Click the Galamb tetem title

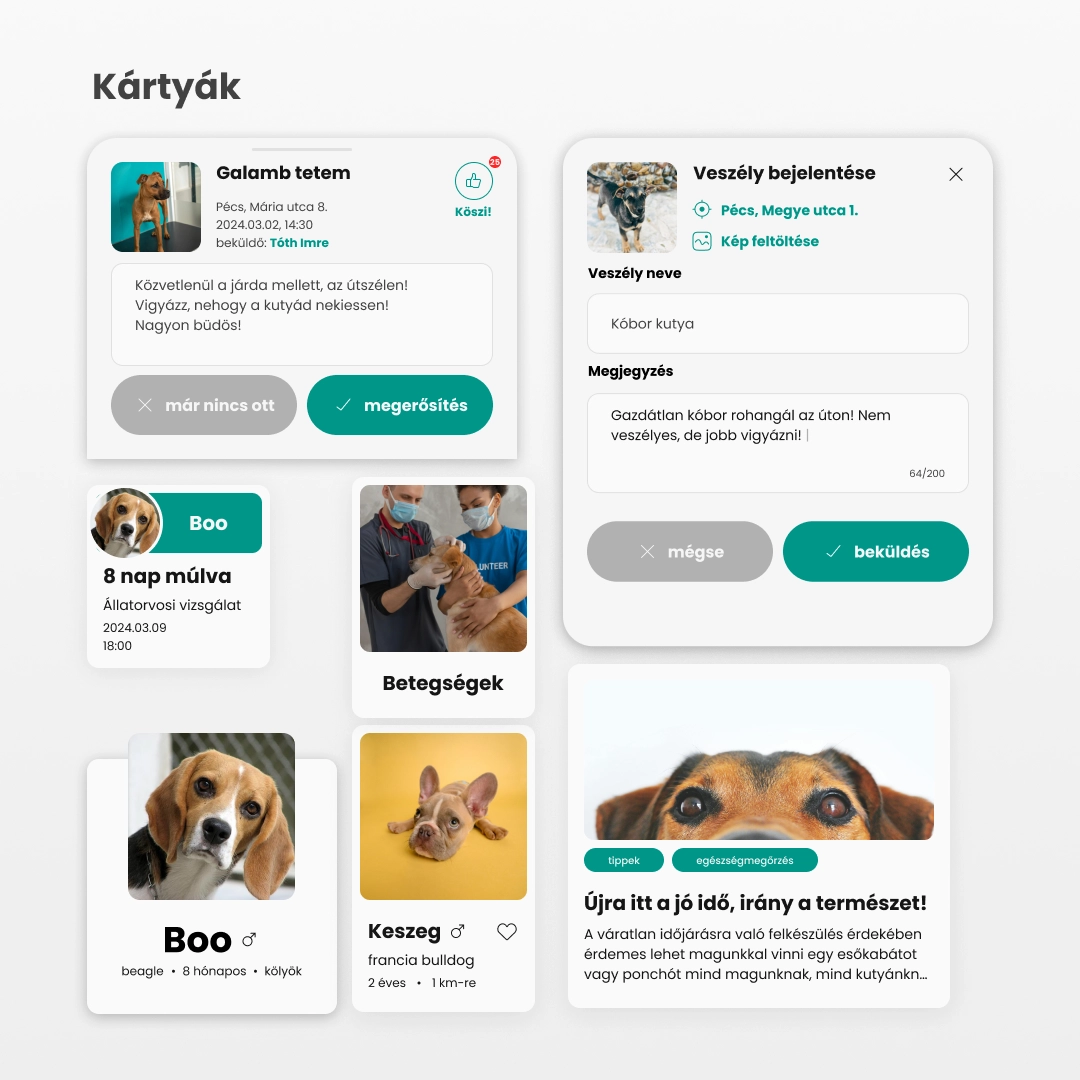[283, 172]
